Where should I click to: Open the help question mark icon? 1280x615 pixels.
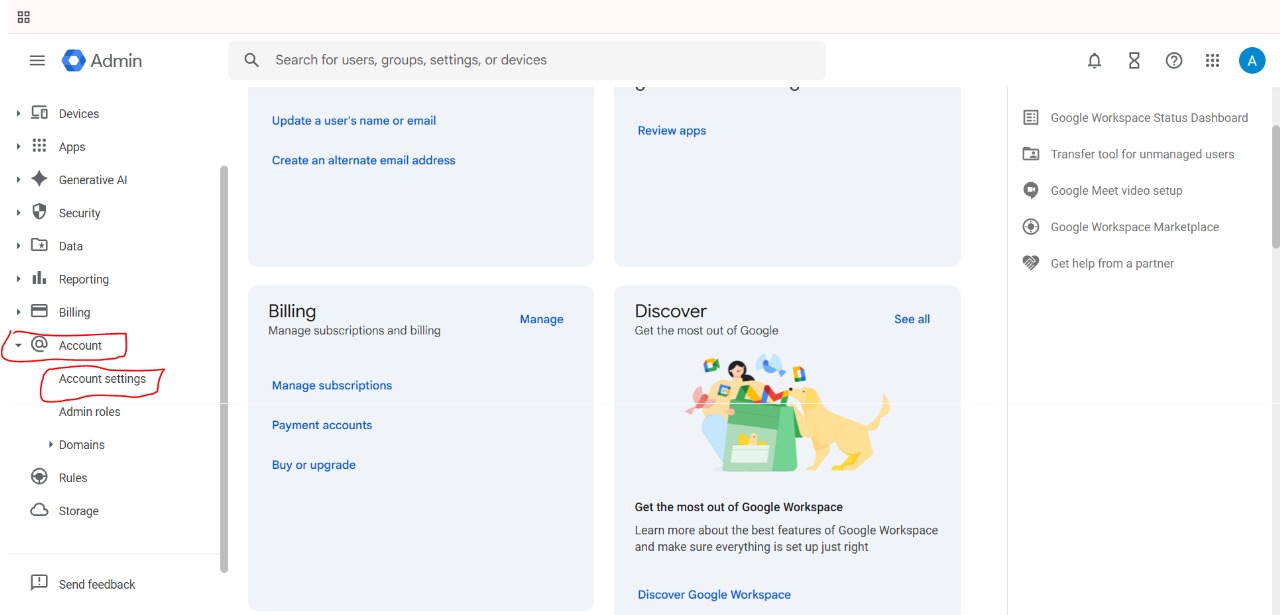[x=1174, y=60]
